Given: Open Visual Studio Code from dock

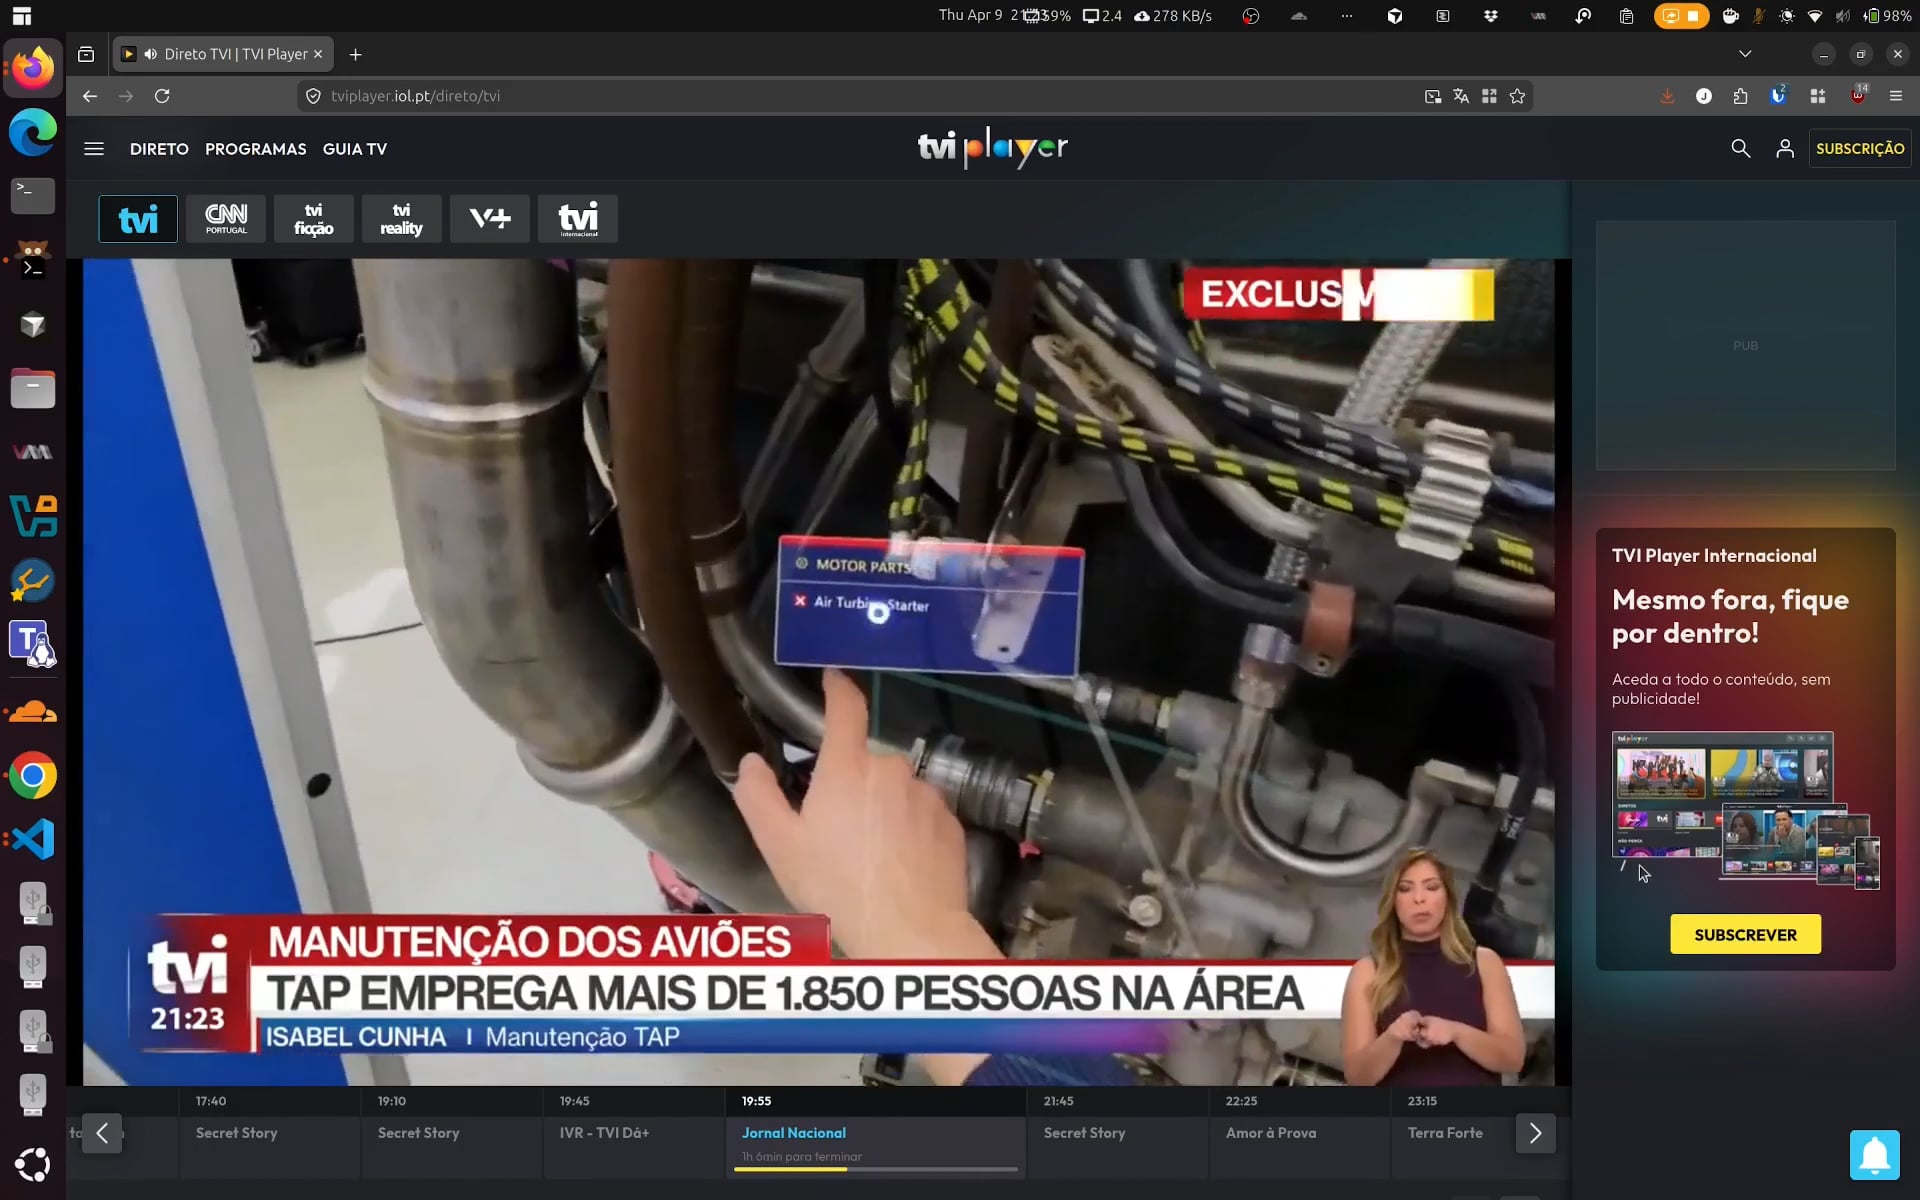Looking at the screenshot, I should [x=33, y=839].
